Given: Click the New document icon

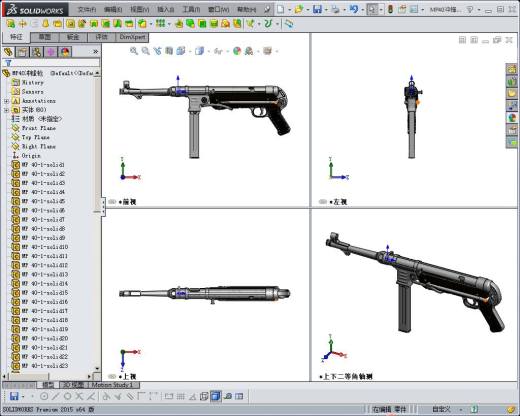Looking at the screenshot, I should 281,9.
